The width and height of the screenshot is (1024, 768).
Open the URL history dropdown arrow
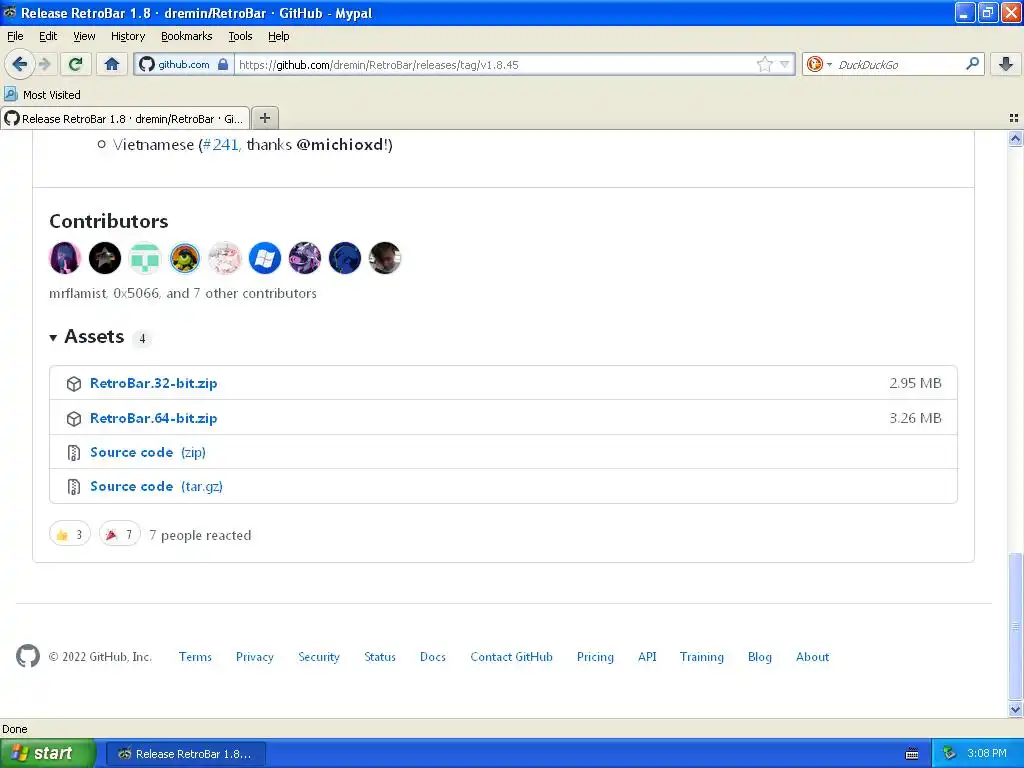(784, 64)
